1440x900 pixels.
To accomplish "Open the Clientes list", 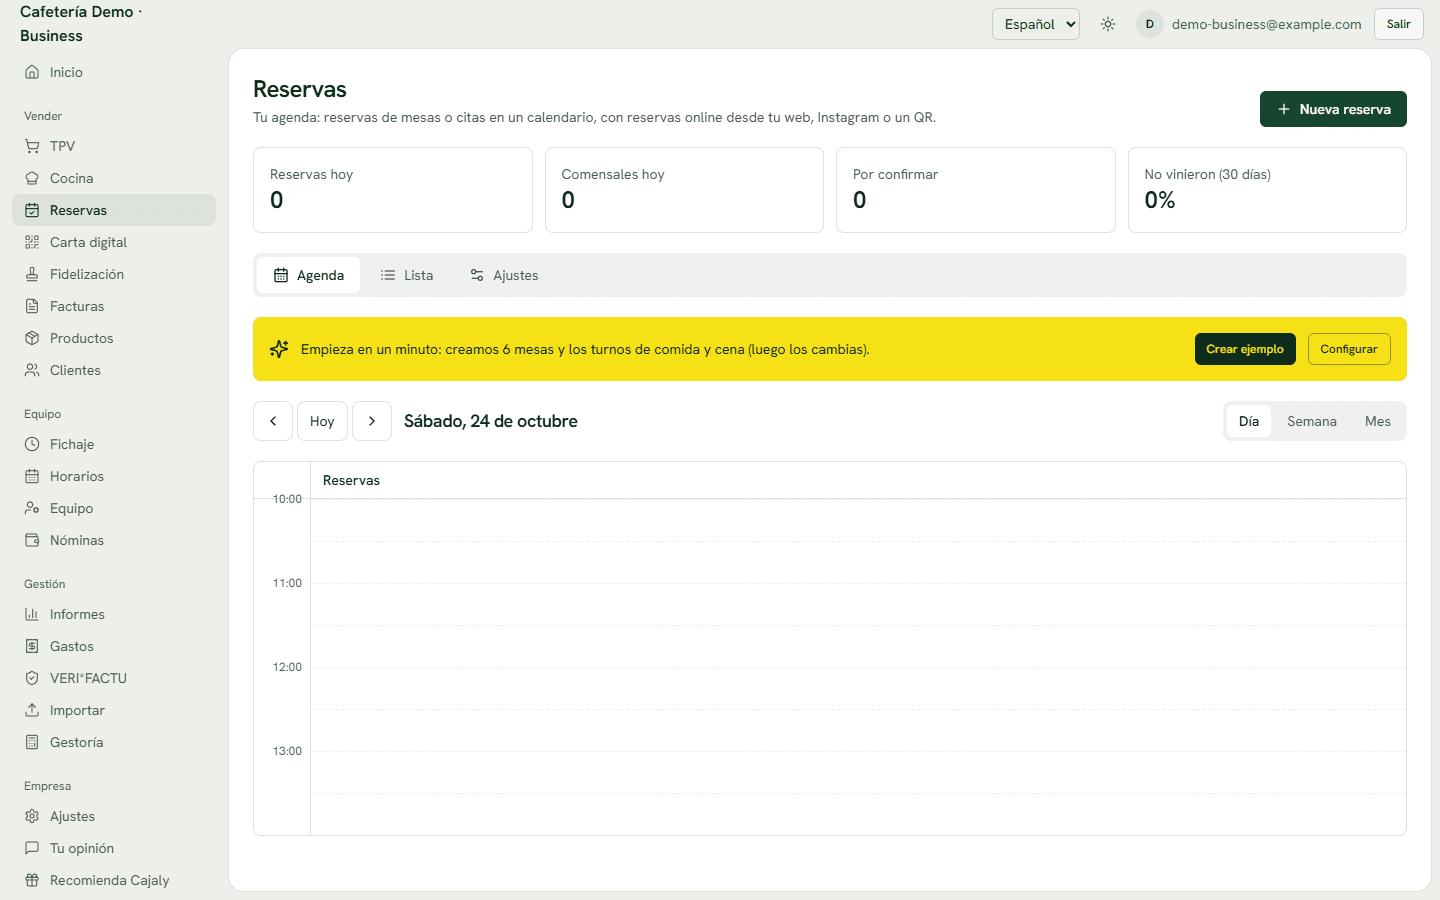I will pyautogui.click(x=114, y=370).
